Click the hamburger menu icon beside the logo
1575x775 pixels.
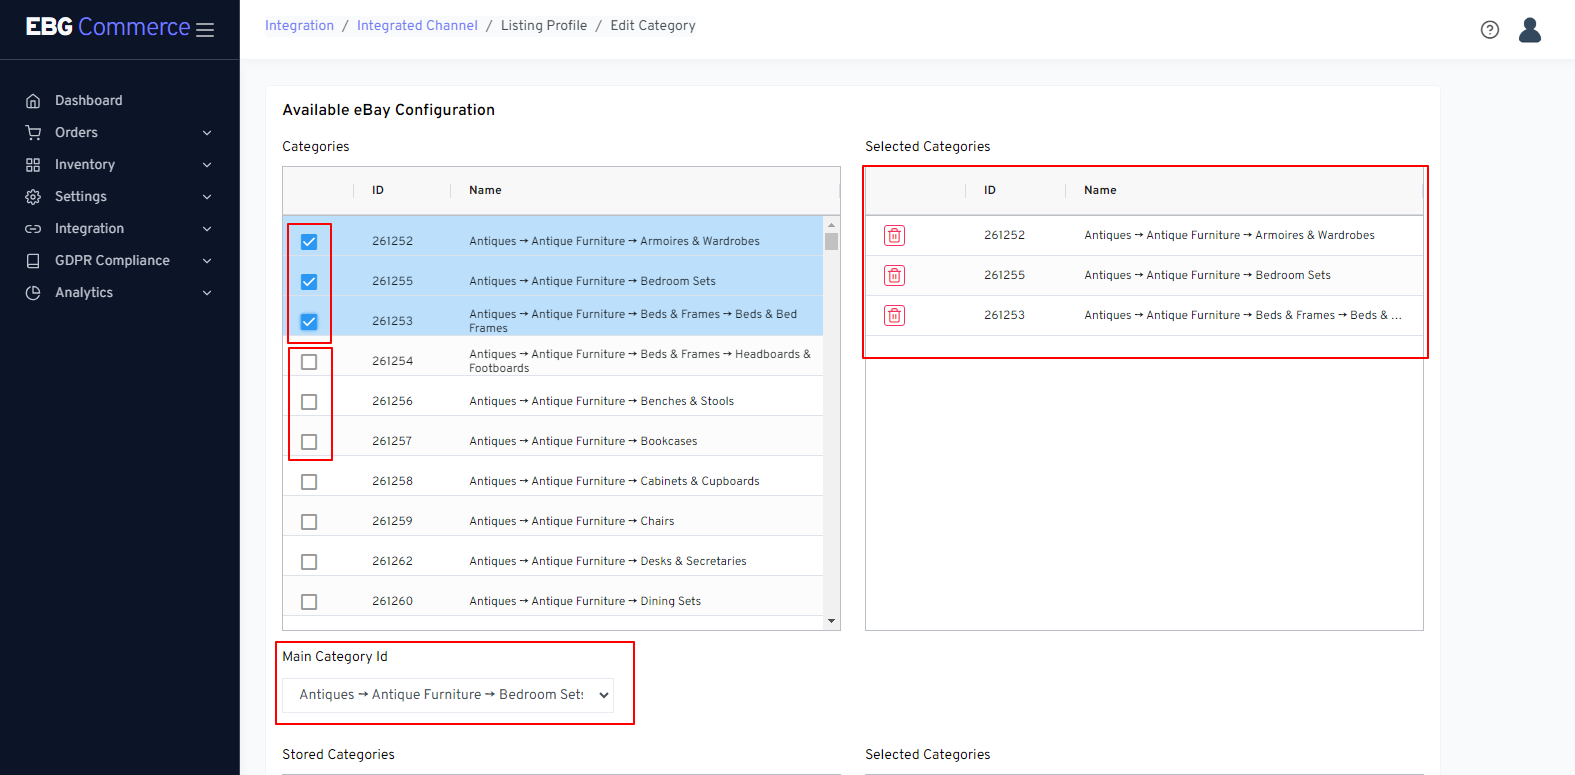pos(205,30)
